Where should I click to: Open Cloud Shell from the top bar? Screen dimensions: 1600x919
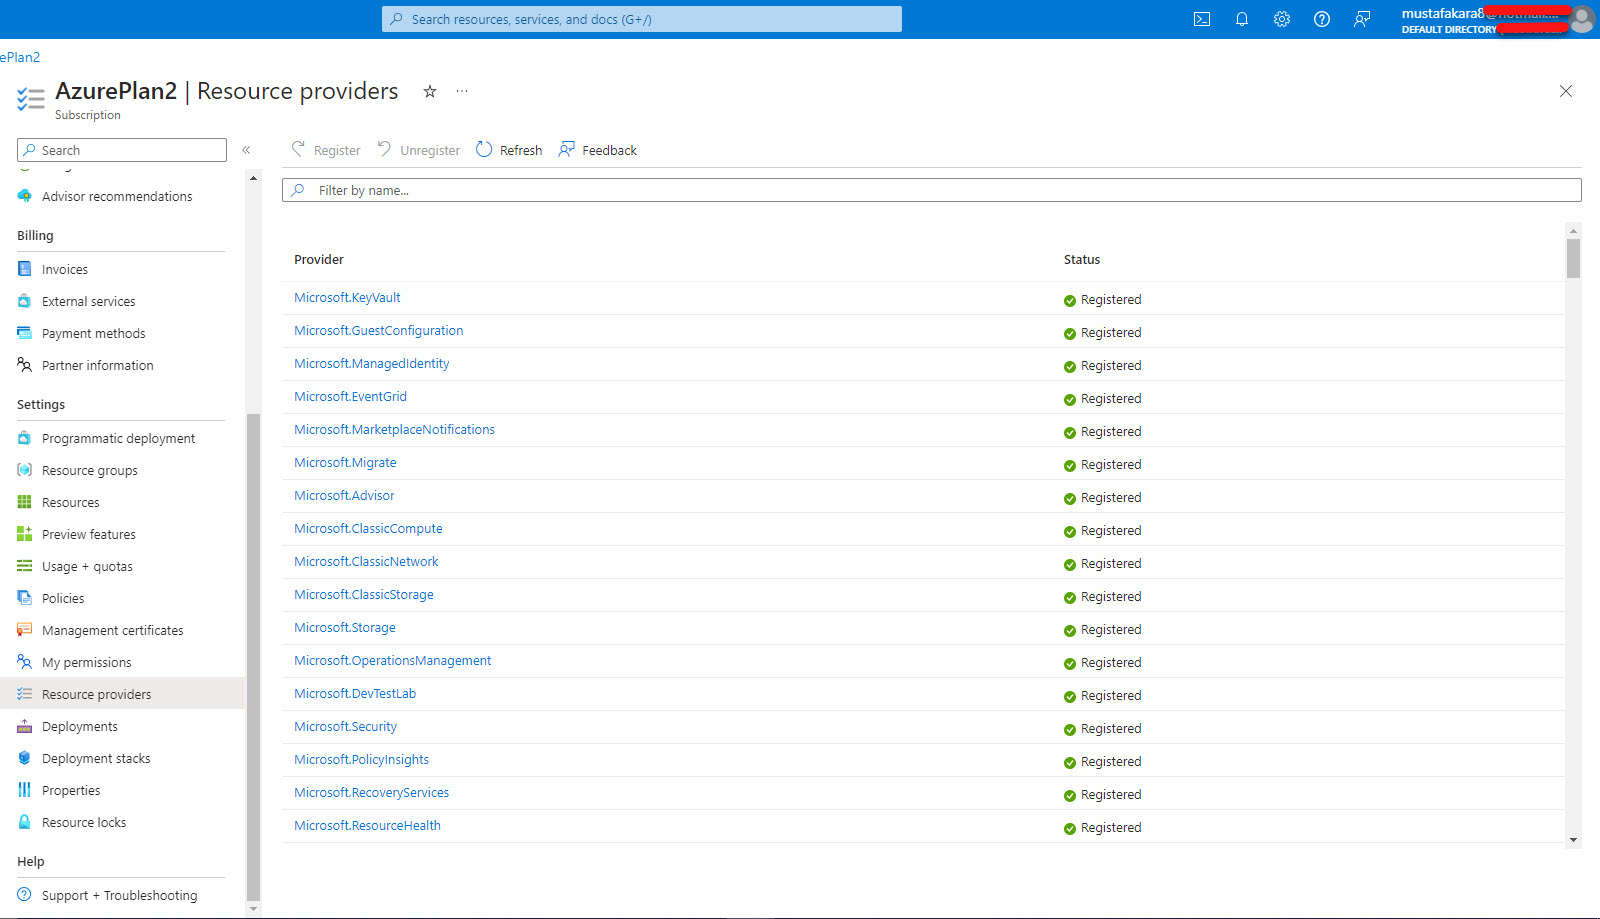point(1202,19)
